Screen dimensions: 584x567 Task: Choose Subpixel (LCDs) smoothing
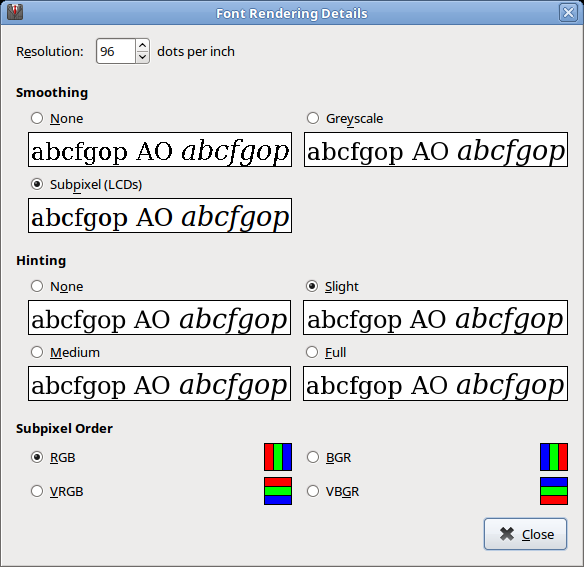point(37,184)
